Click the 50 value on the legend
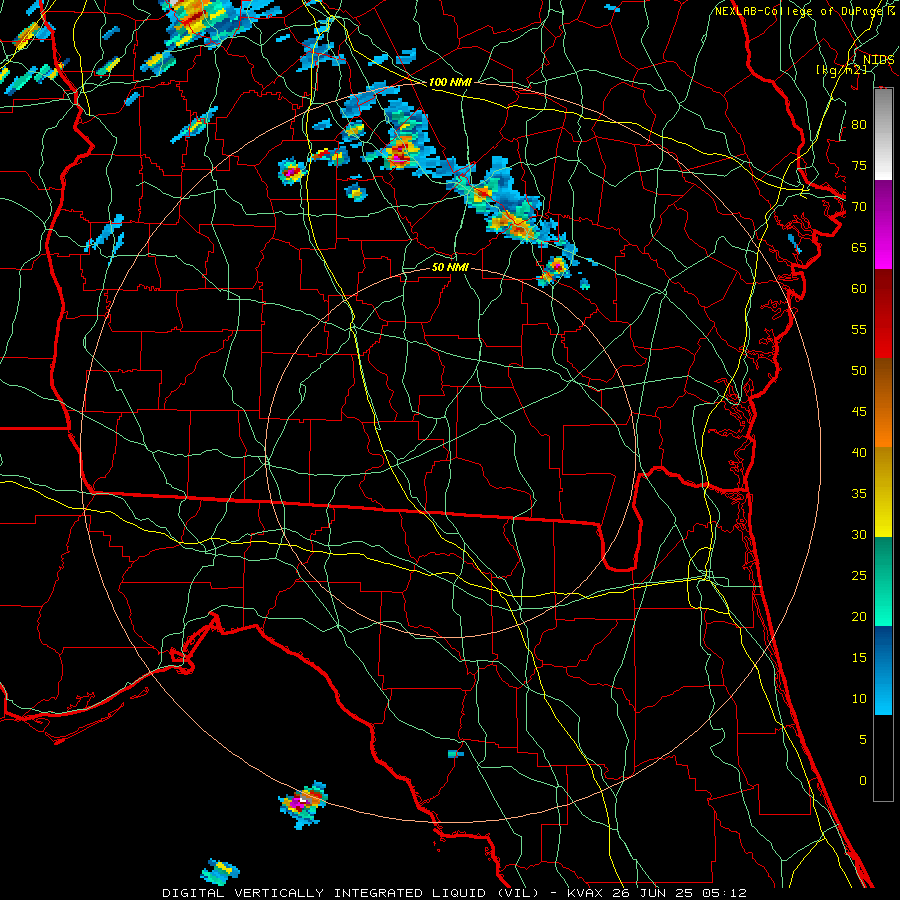The image size is (900, 900). [859, 370]
